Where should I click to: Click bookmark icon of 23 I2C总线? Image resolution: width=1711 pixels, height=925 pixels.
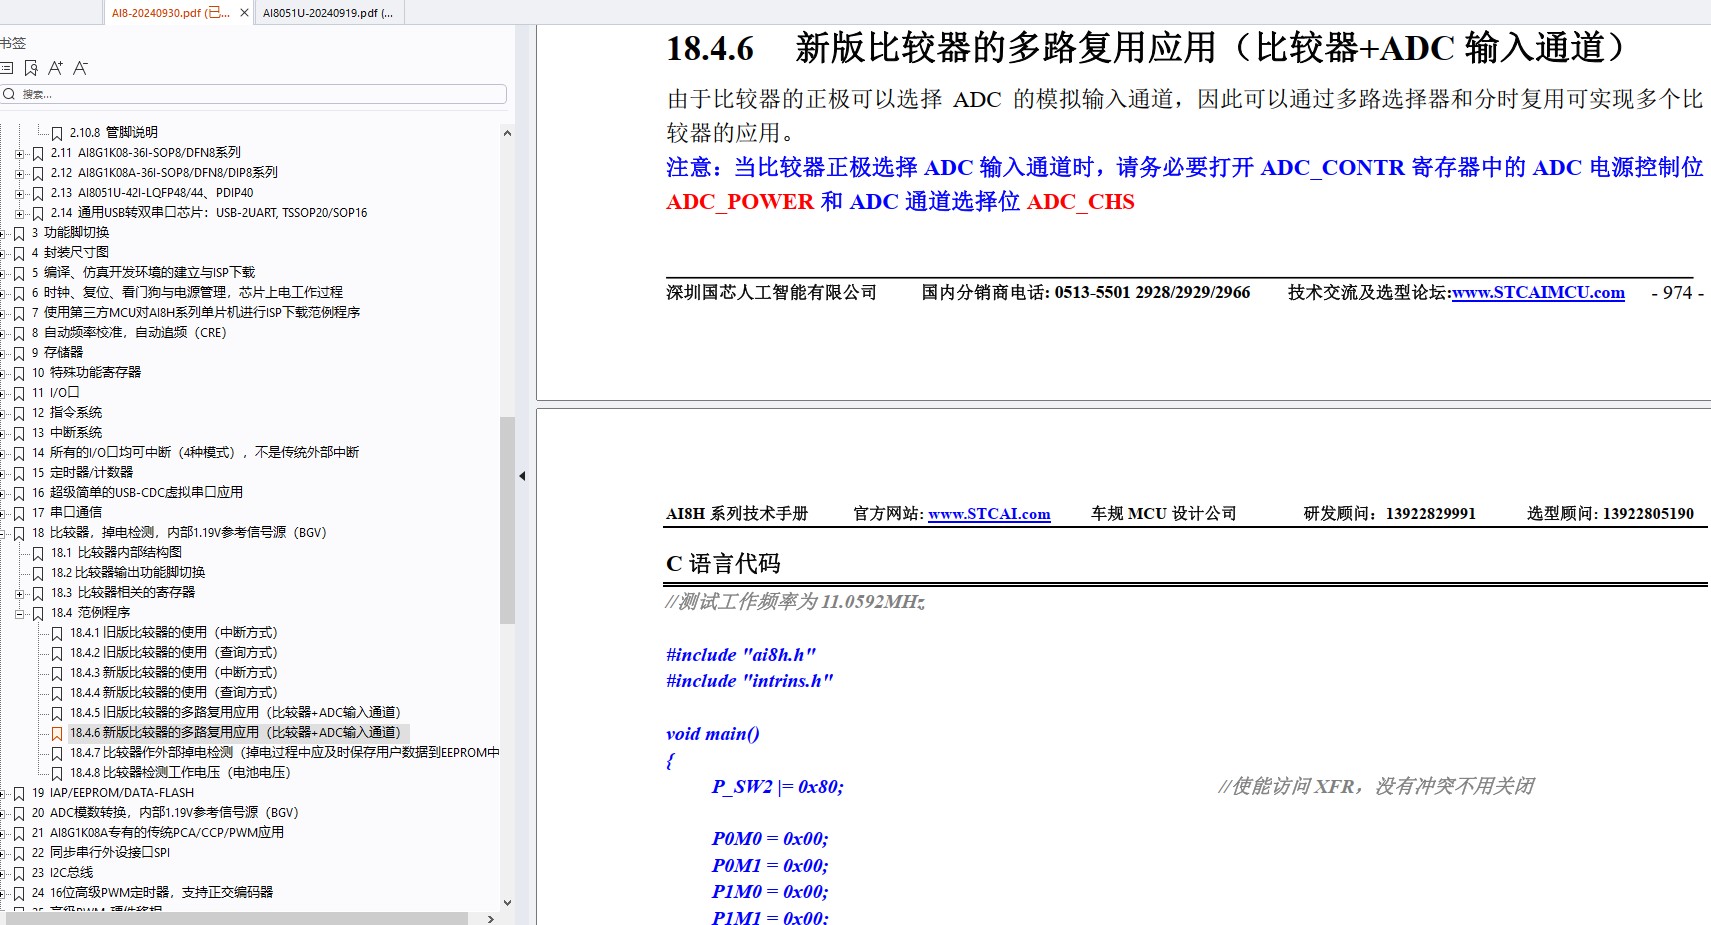(x=19, y=873)
